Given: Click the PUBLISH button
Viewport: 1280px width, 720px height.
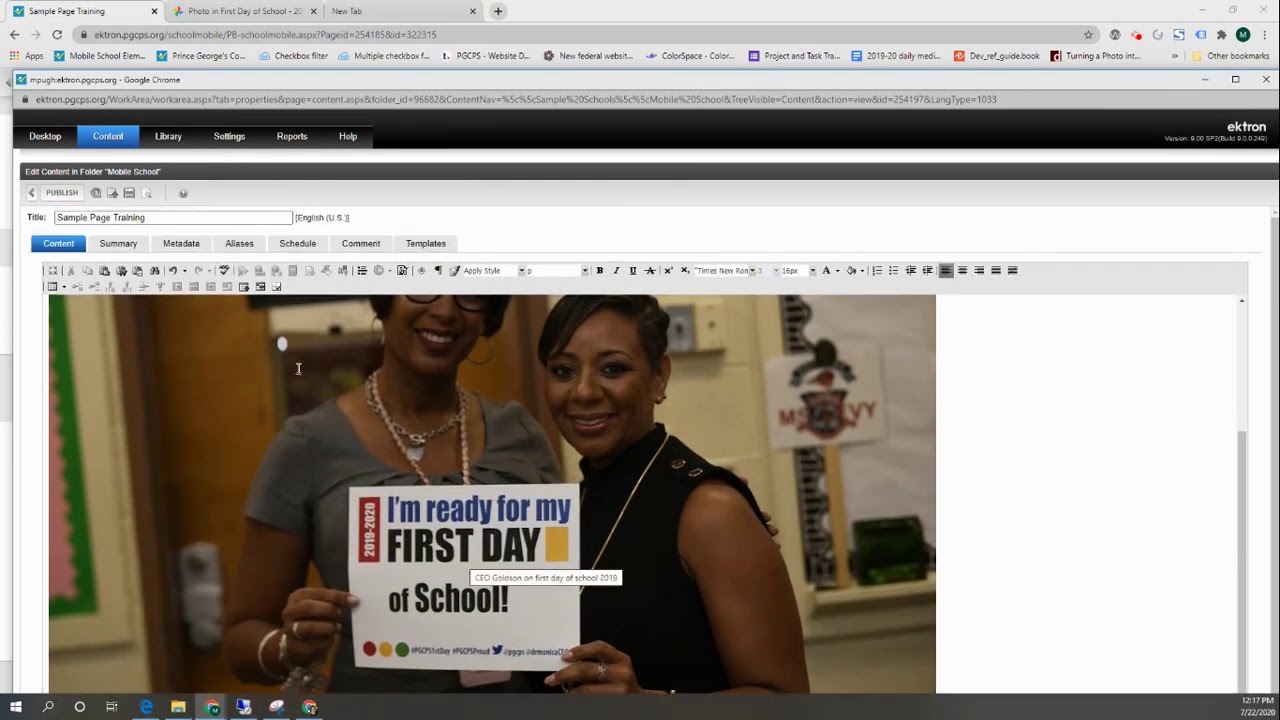Looking at the screenshot, I should (x=61, y=193).
